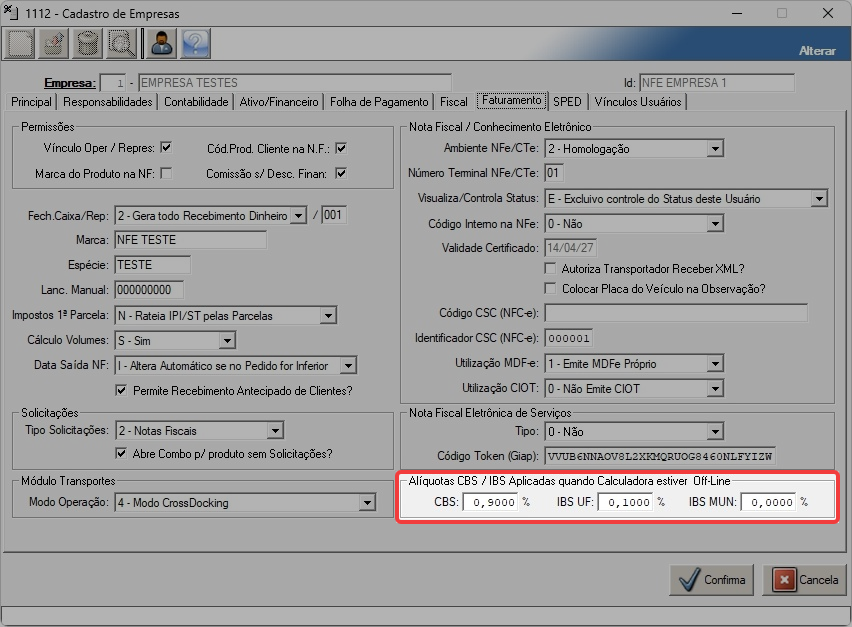Image resolution: width=852 pixels, height=627 pixels.
Task: Open the Código Interno na NFe dropdown
Action: point(716,223)
